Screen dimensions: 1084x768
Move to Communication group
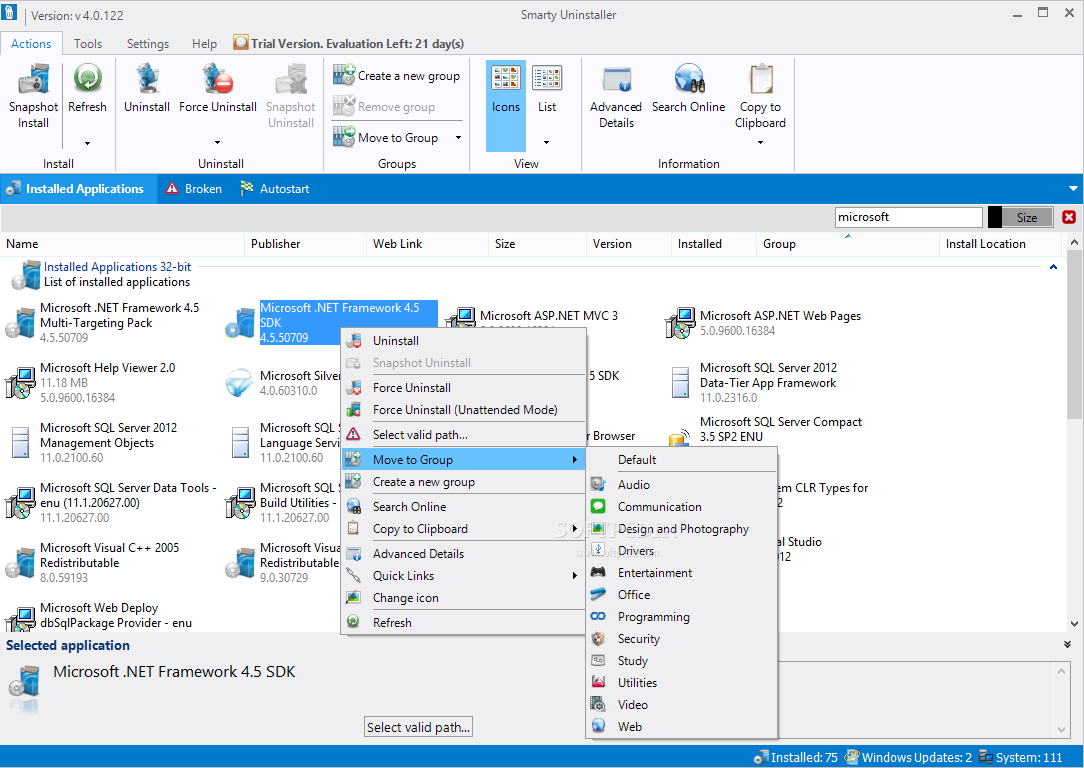pos(682,507)
